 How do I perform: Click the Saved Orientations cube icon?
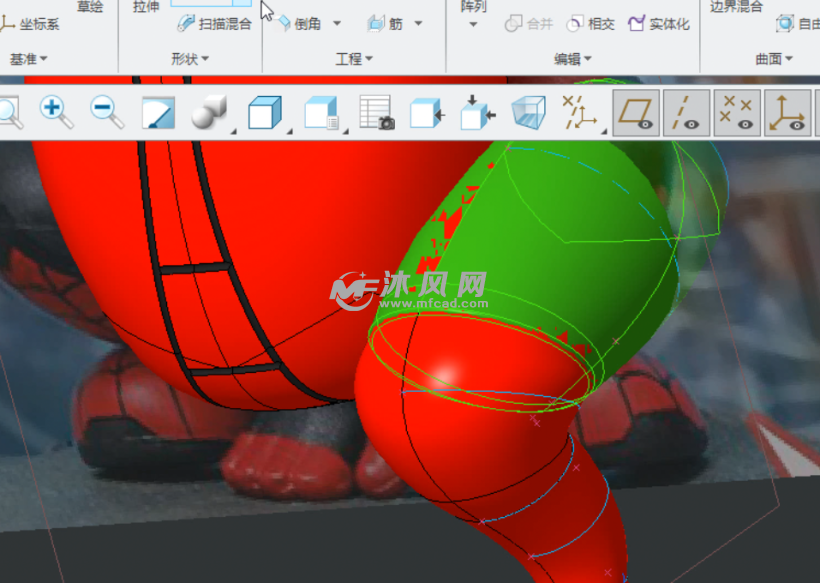[321, 112]
